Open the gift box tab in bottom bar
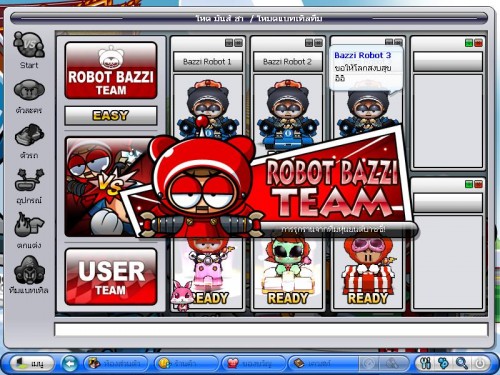 click(x=252, y=363)
